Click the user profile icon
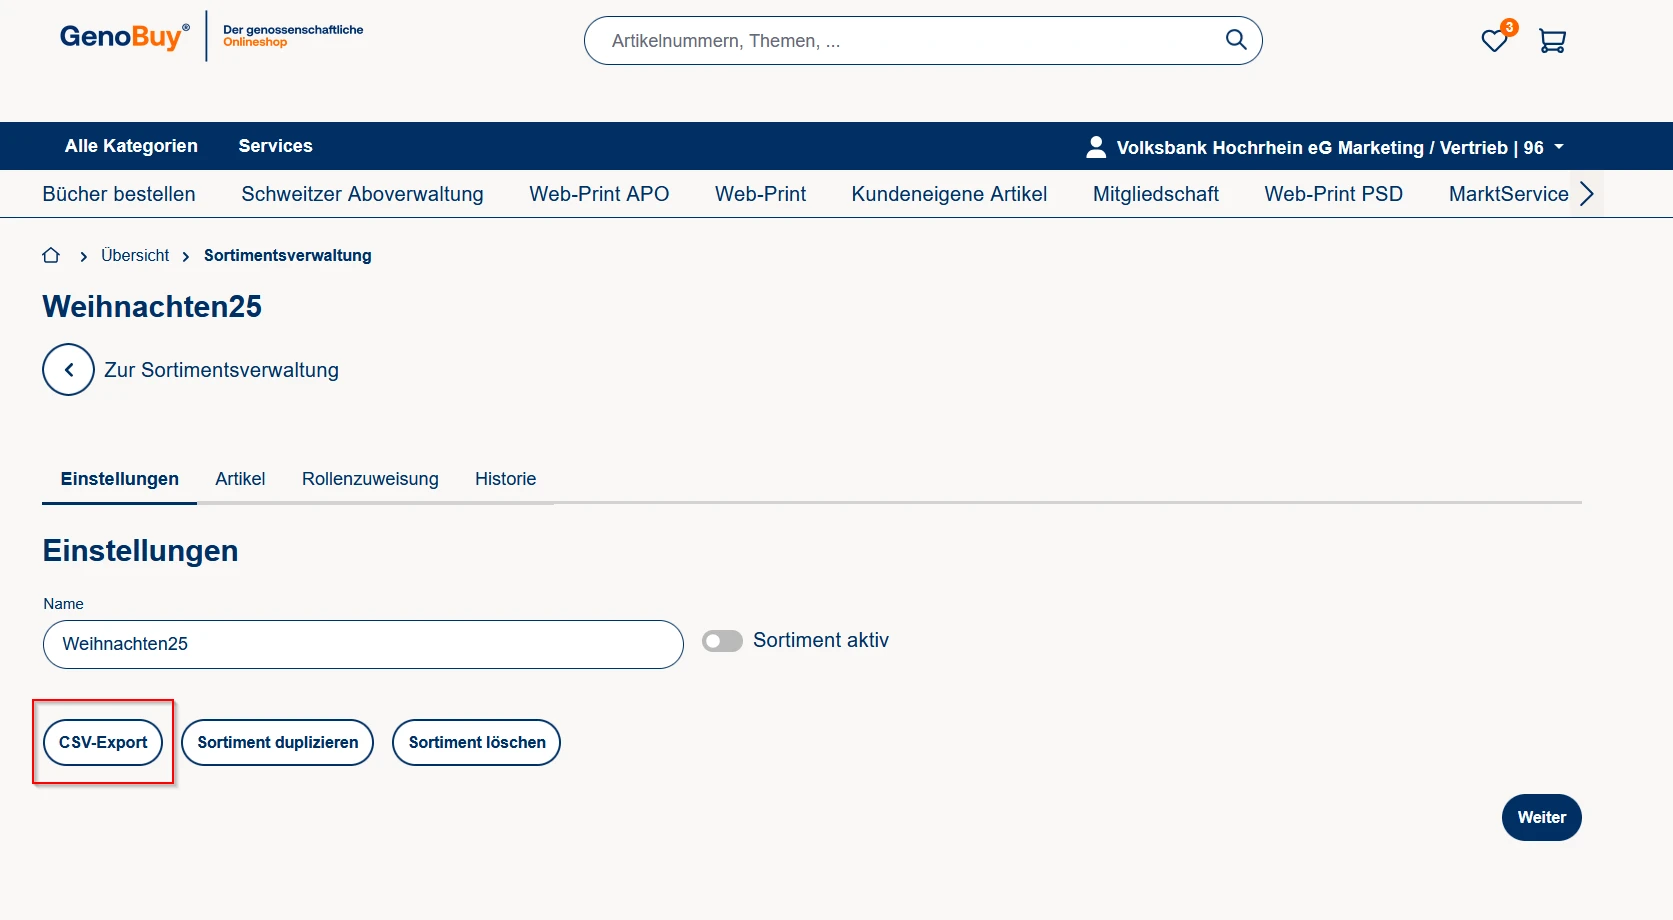This screenshot has height=920, width=1673. pyautogui.click(x=1096, y=147)
